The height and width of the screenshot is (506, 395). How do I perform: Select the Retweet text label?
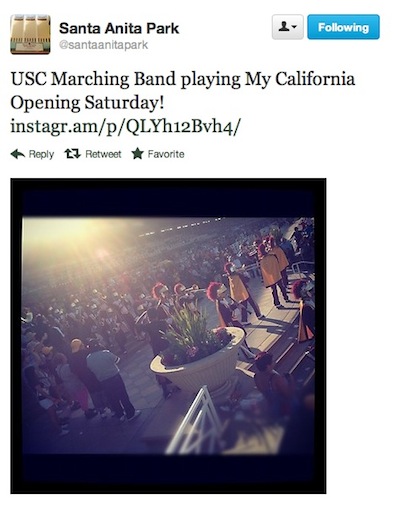point(103,154)
